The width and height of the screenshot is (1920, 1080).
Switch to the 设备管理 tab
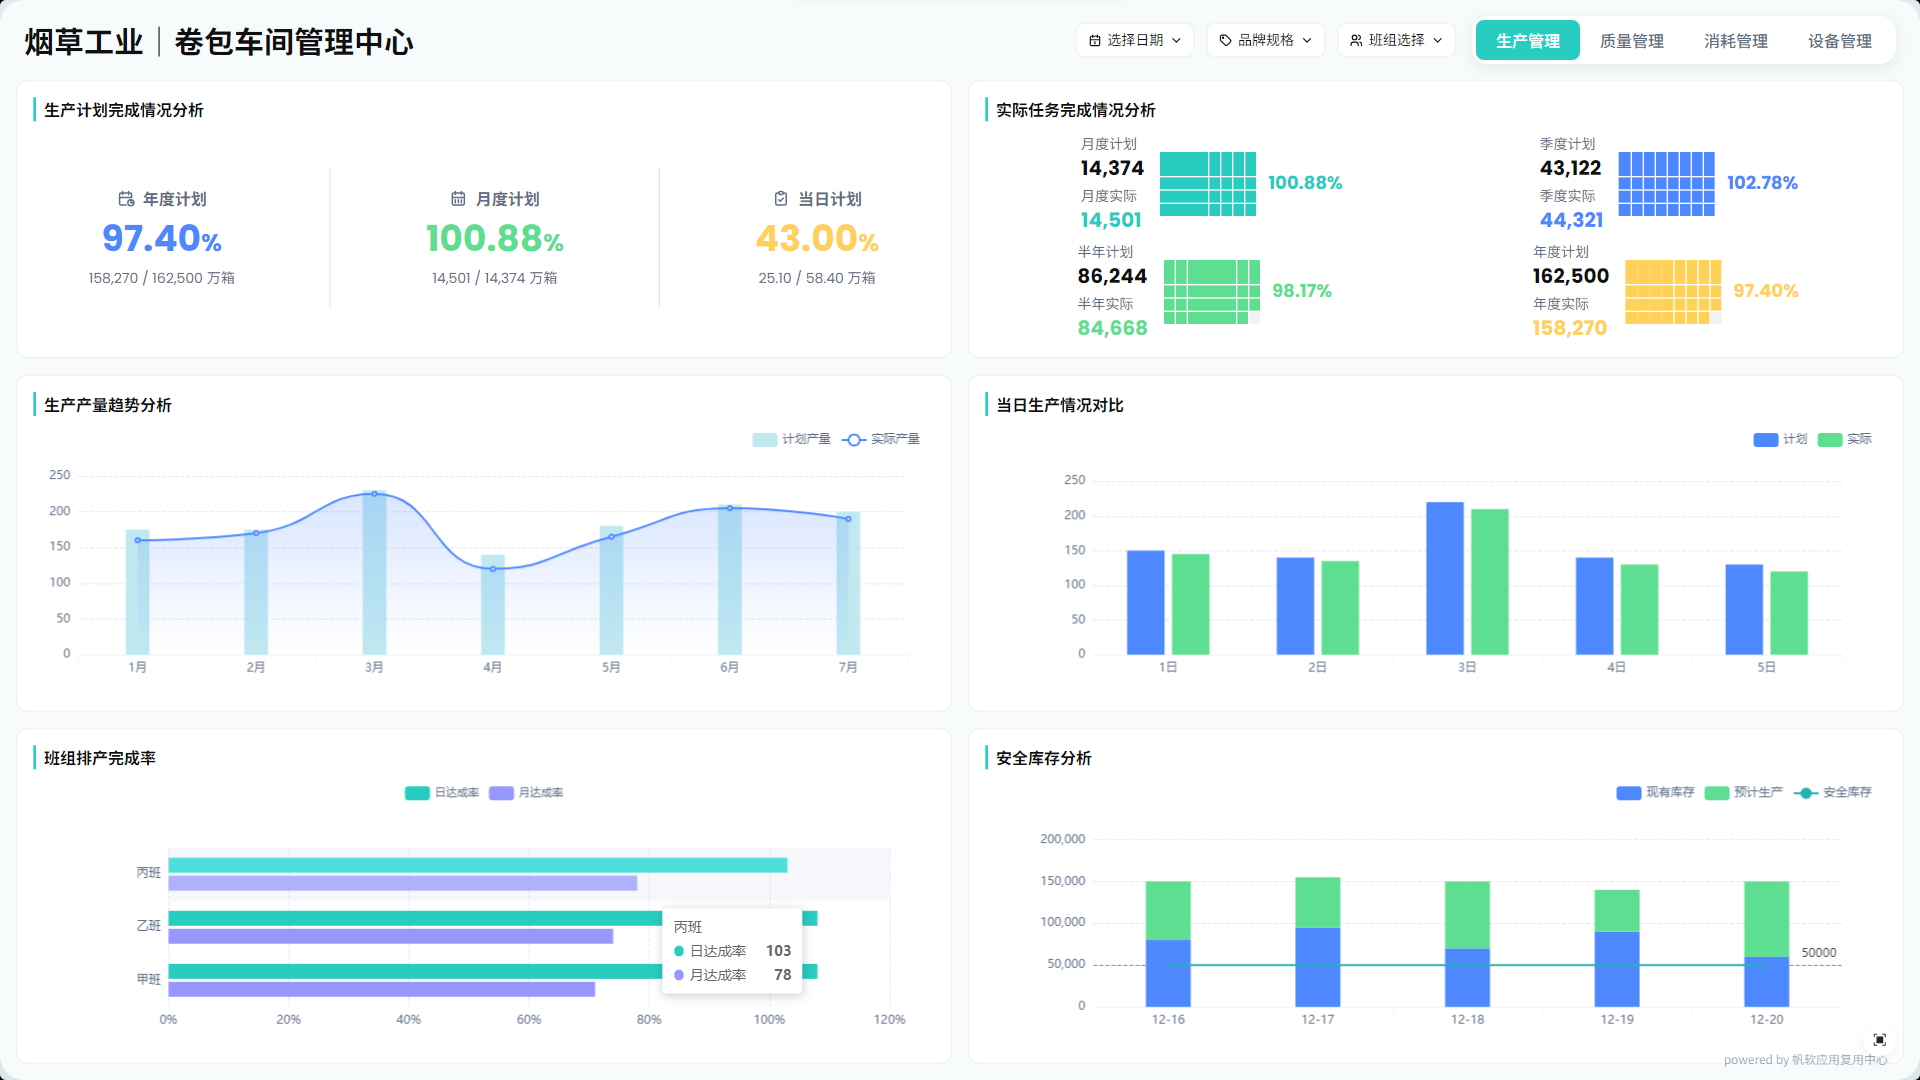(1839, 41)
